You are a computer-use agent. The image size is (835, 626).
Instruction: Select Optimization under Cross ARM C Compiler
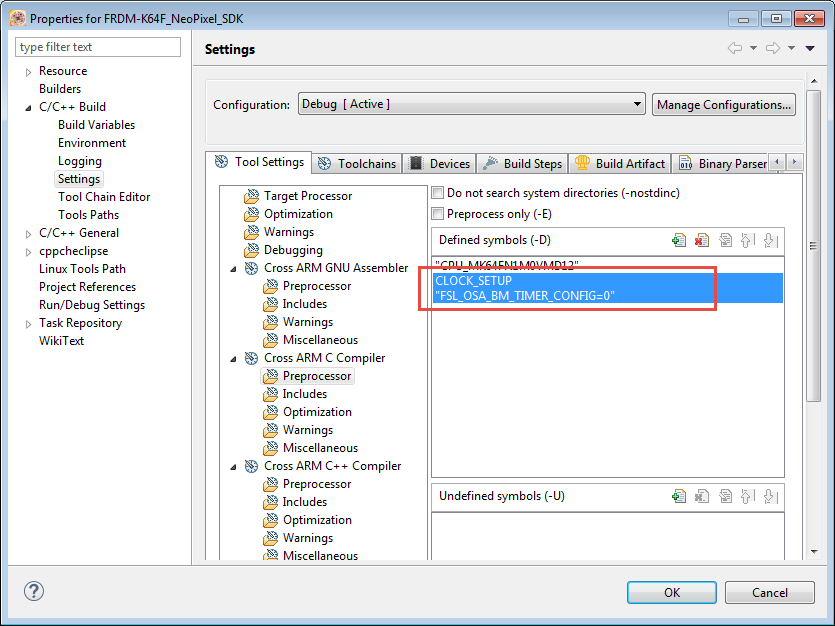pos(316,412)
